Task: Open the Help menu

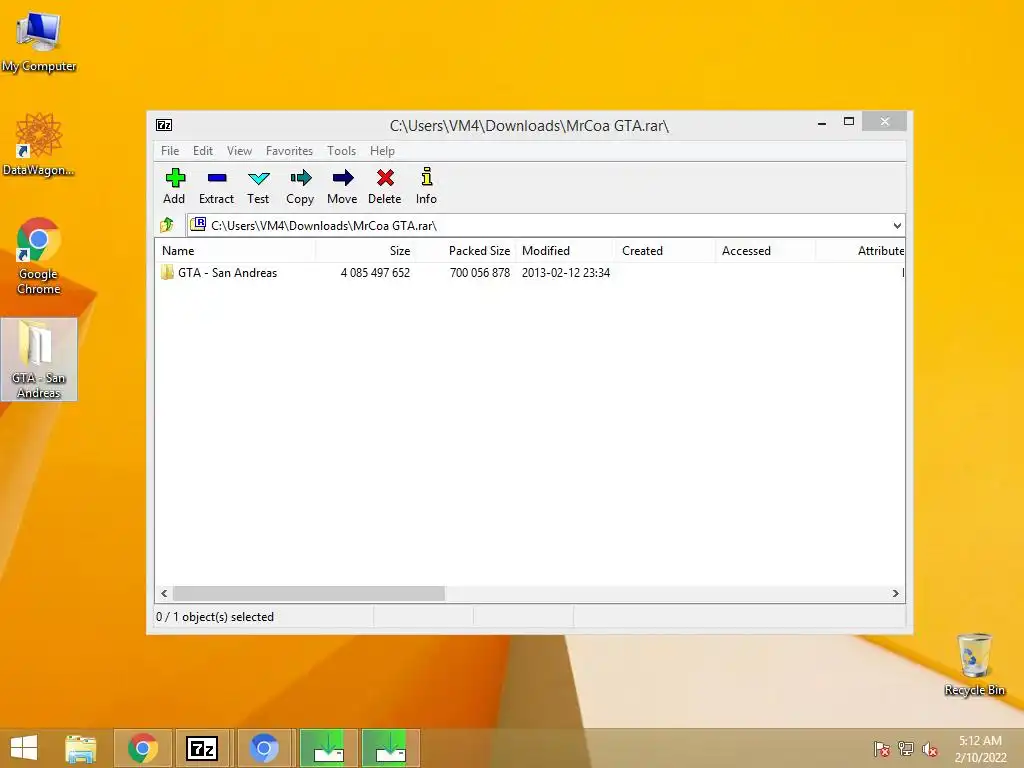Action: 382,151
